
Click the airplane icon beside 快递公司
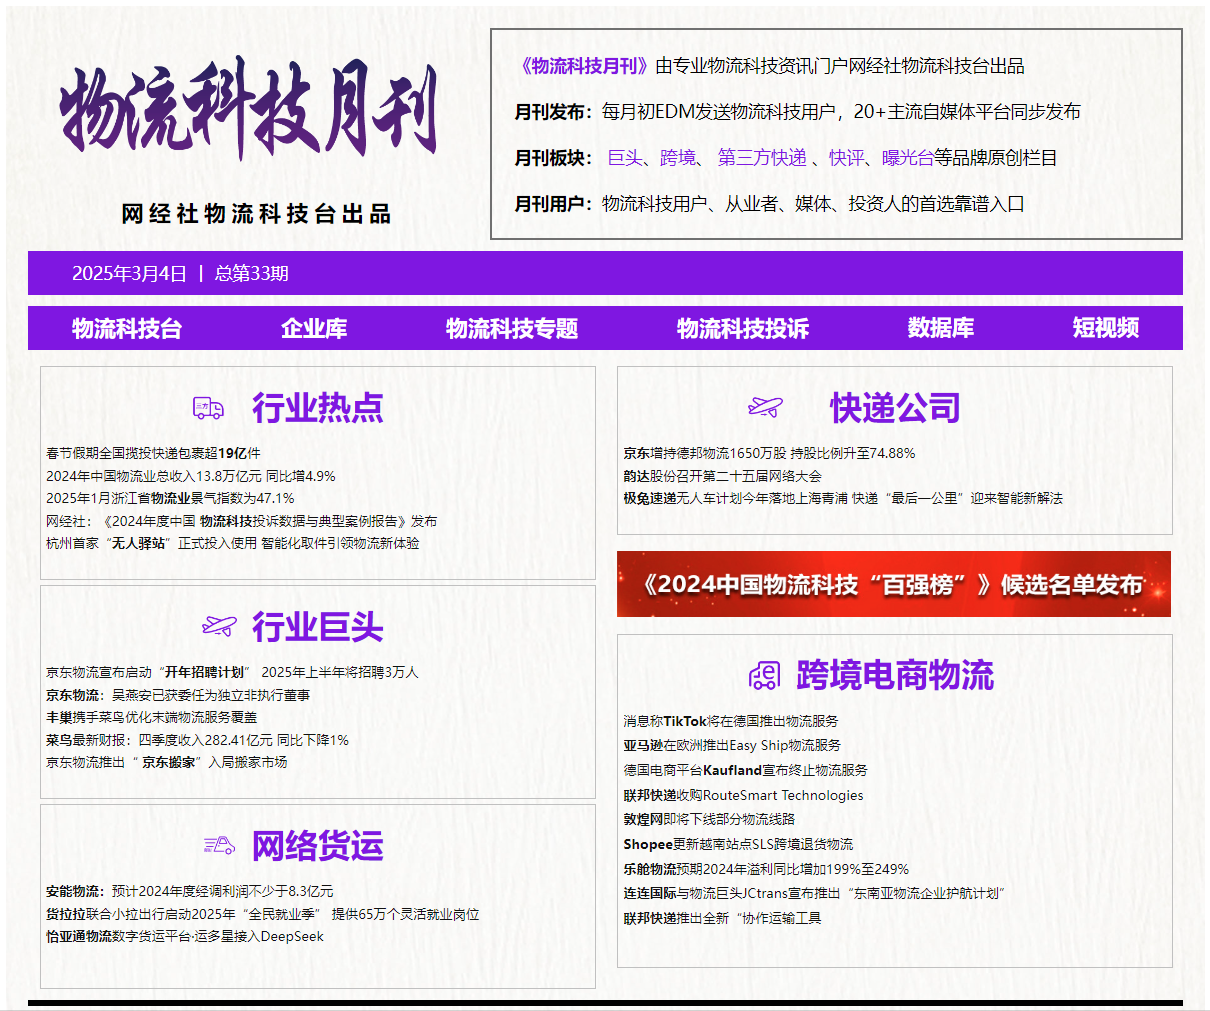pos(765,407)
